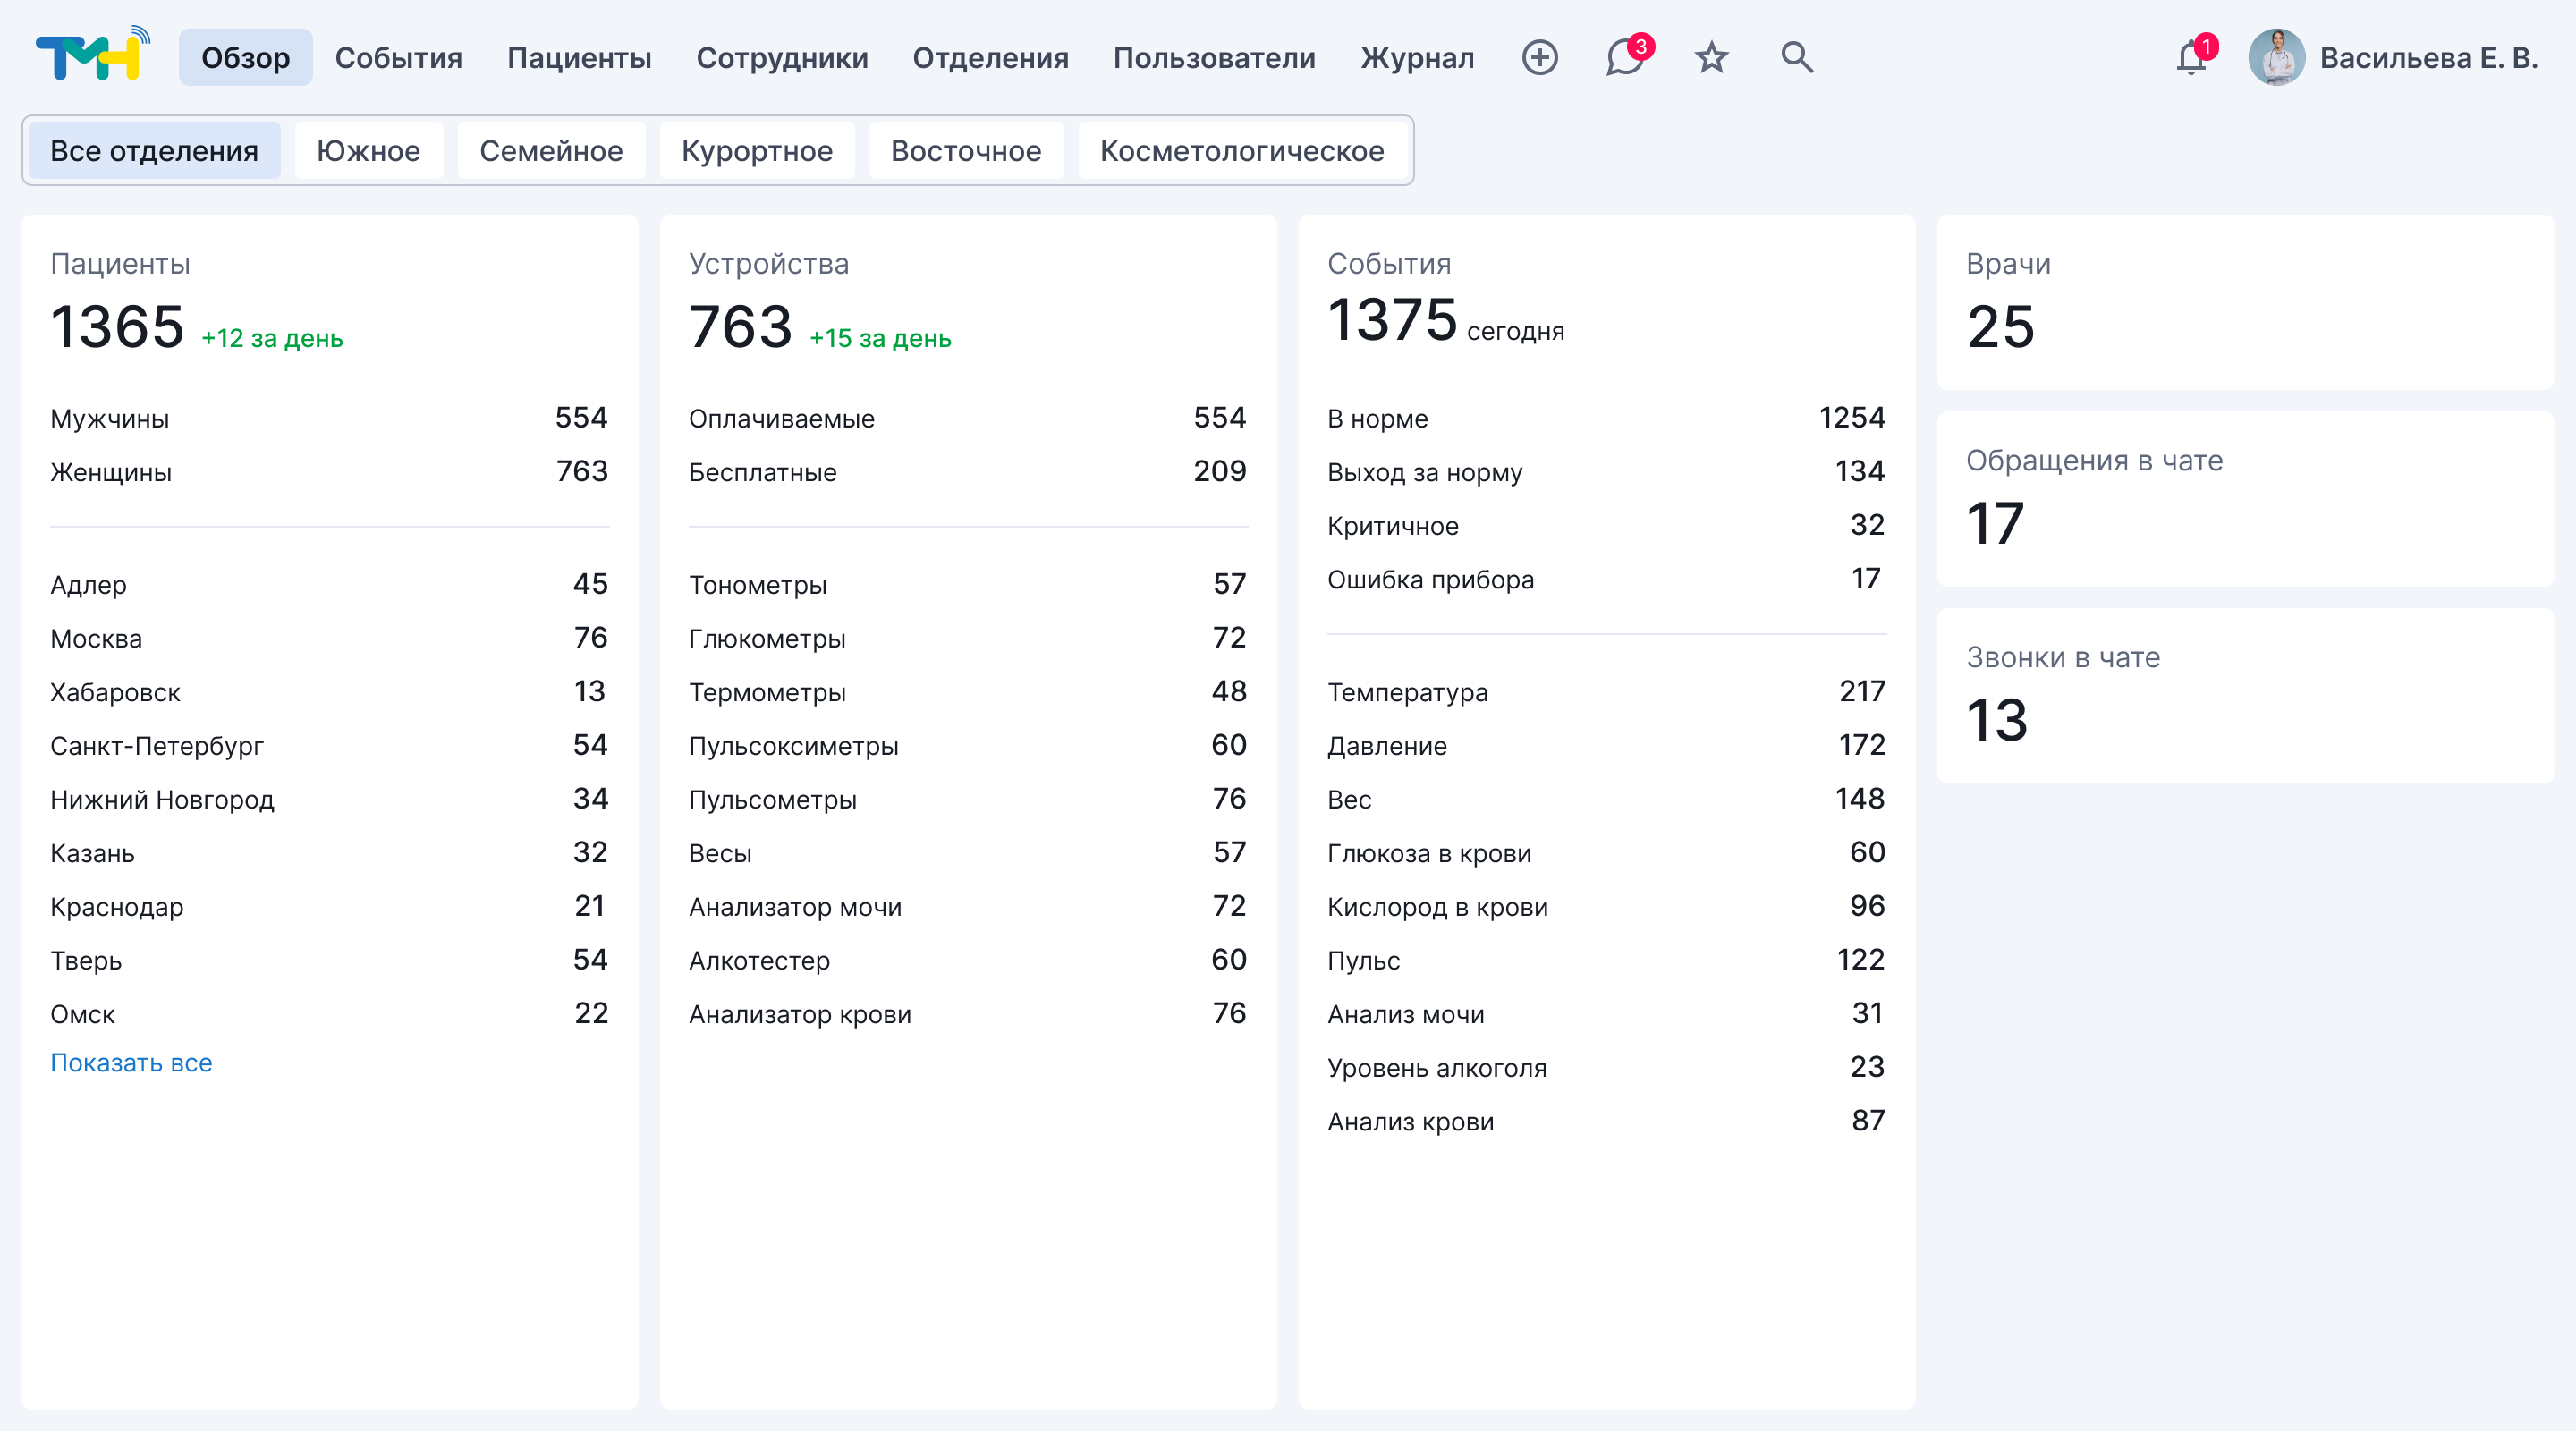The height and width of the screenshot is (1431, 2576).
Task: Click the Глюкометры row
Action: (x=968, y=639)
